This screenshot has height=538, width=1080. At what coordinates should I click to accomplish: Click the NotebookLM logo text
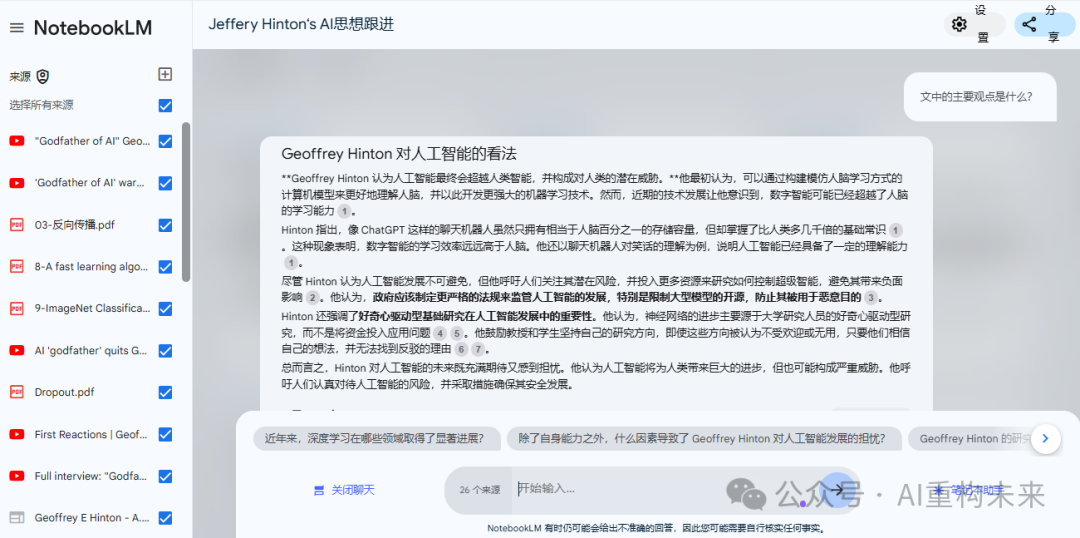pos(93,28)
